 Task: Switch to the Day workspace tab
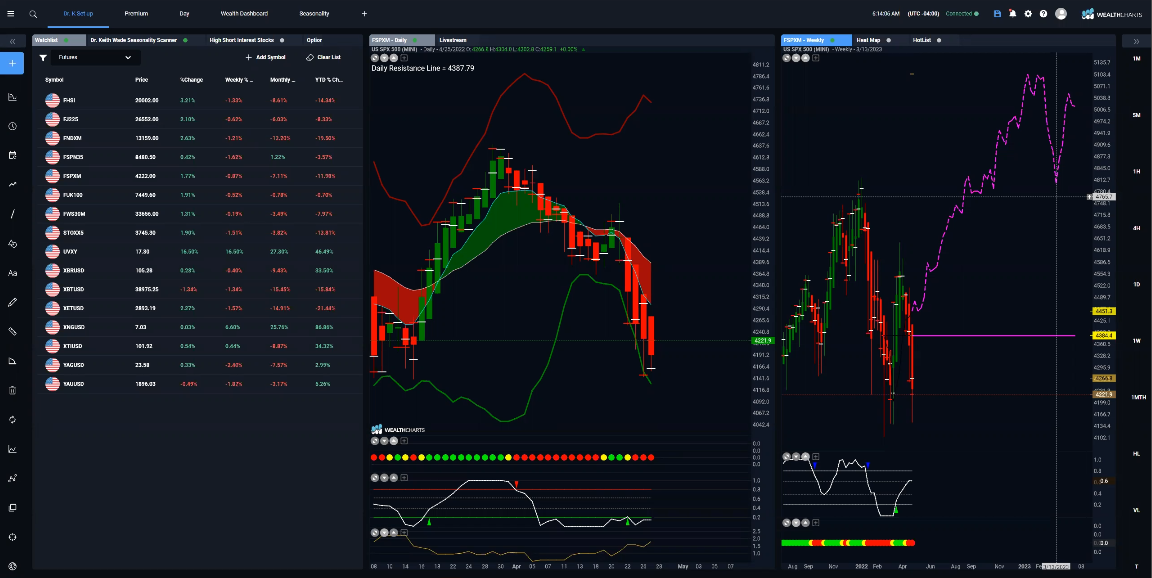click(184, 13)
